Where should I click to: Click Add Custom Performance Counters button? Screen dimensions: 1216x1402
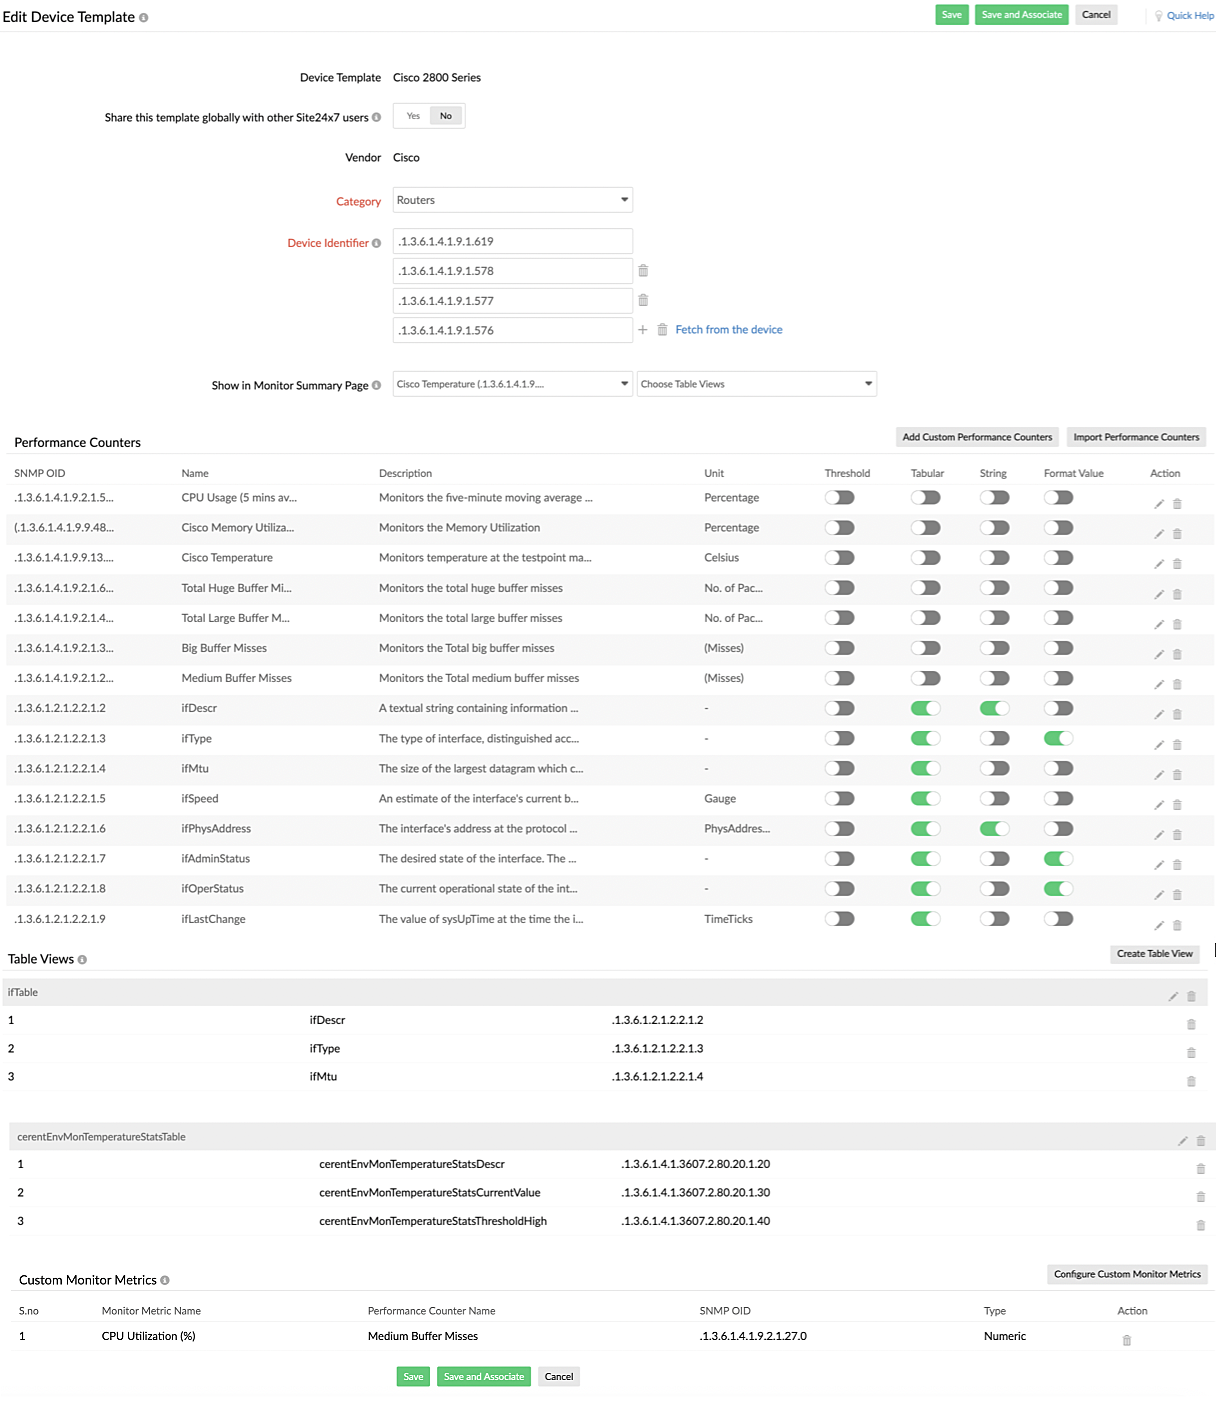976,437
